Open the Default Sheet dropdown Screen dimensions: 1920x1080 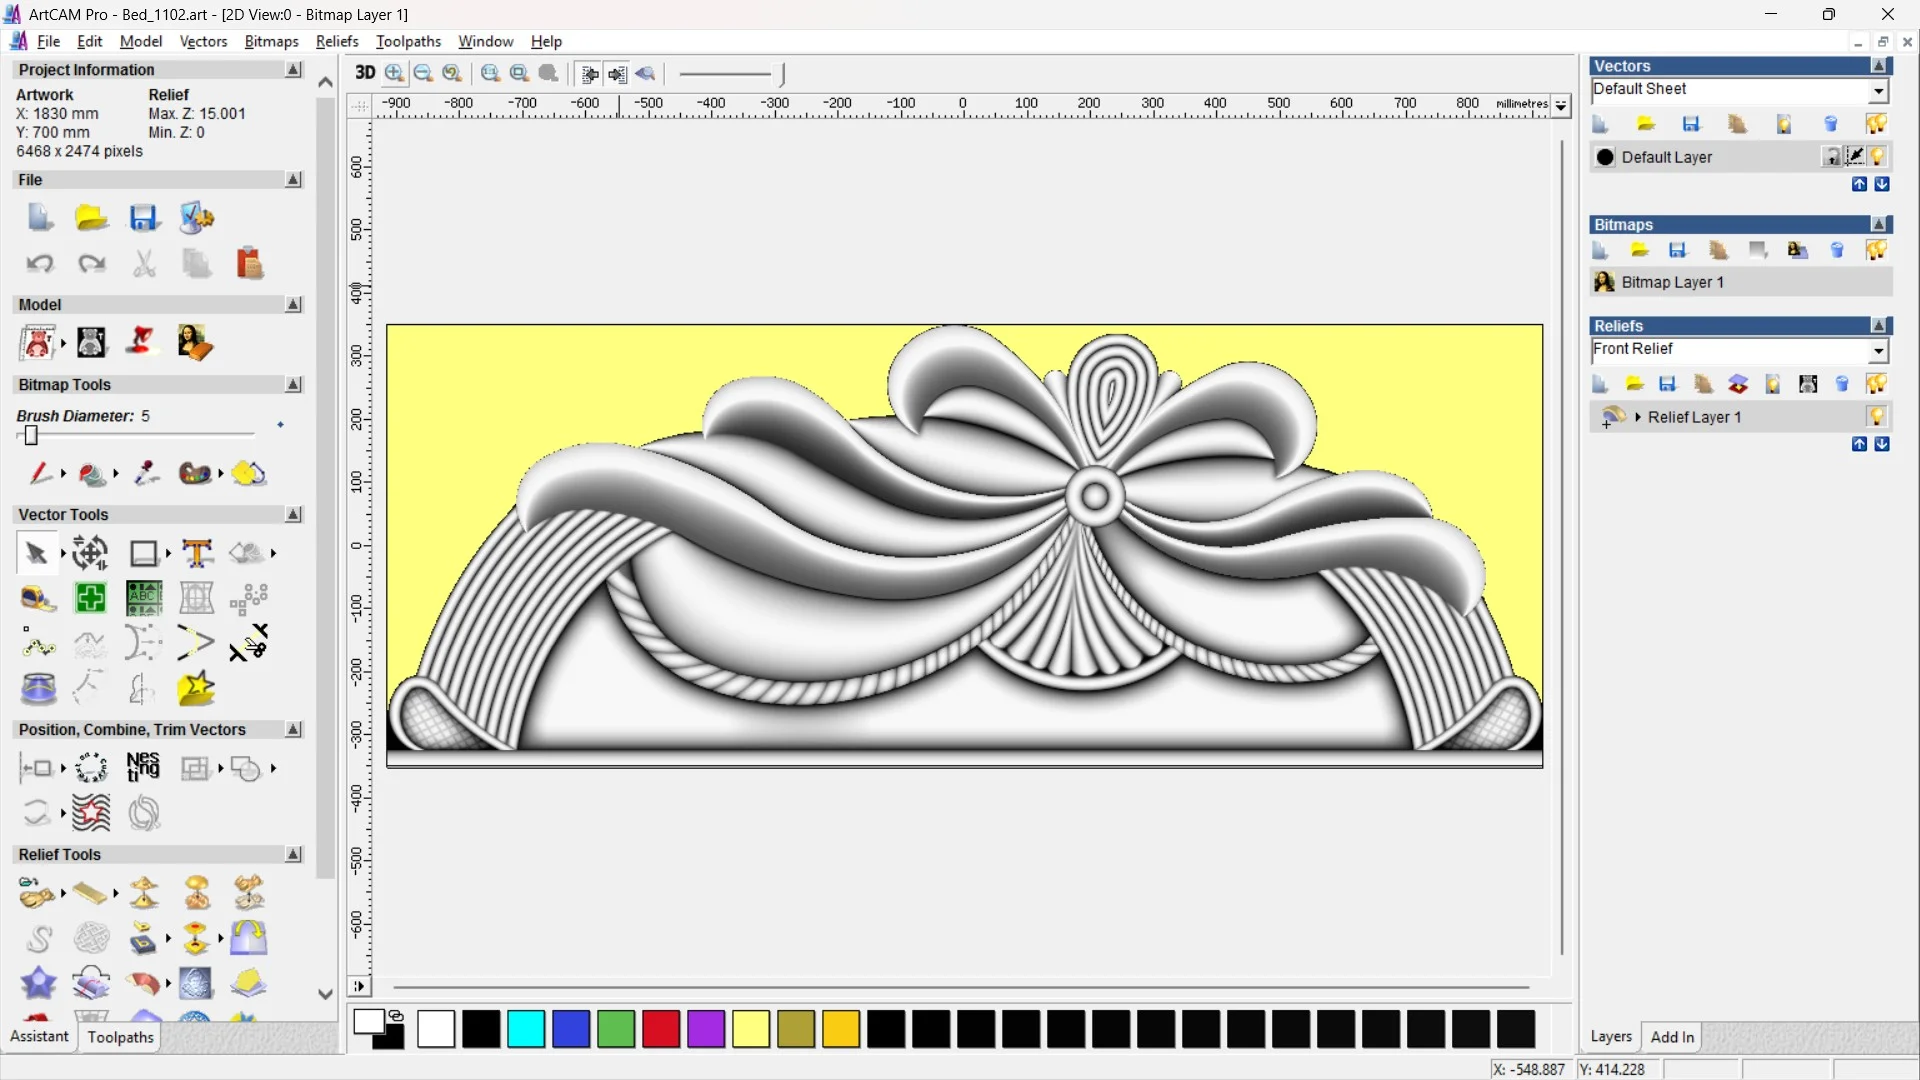point(1879,90)
